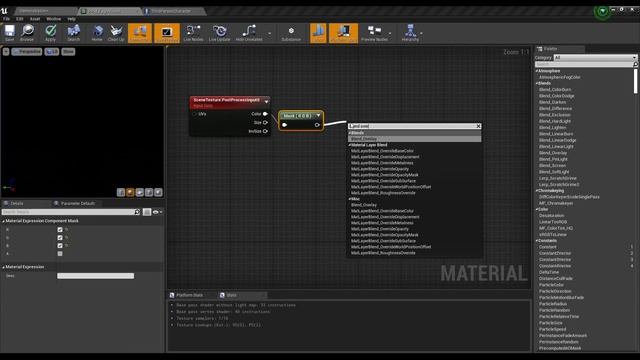Select the cylinder preview shape icon

click(x=121, y=192)
